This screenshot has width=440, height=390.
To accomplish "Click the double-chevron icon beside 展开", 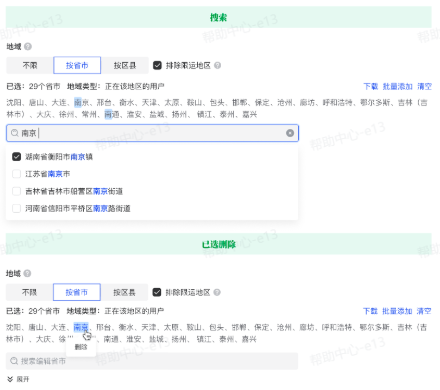I will (10, 379).
